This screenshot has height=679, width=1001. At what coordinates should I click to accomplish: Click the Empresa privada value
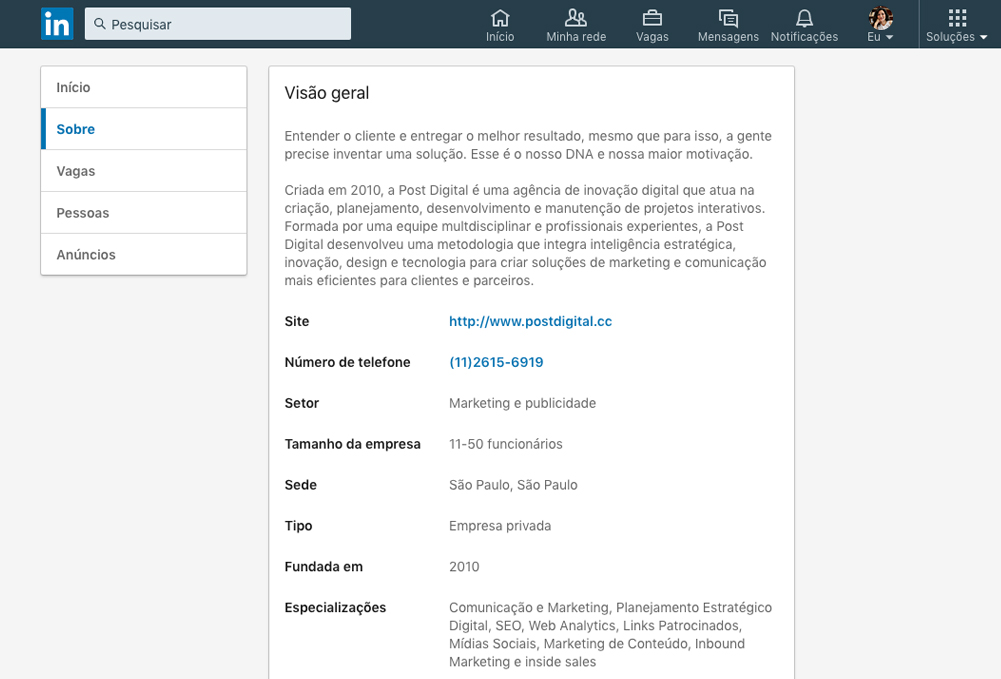coord(500,526)
